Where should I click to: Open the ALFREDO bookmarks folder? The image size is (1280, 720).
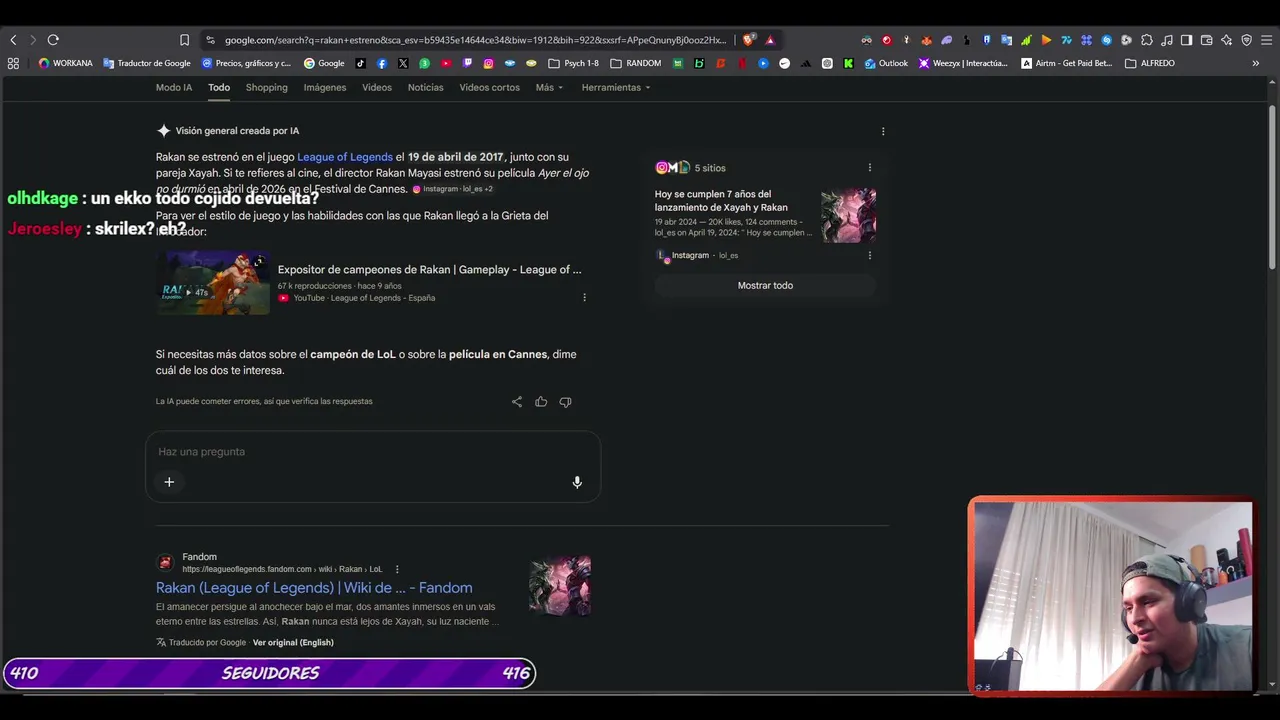(x=1150, y=63)
